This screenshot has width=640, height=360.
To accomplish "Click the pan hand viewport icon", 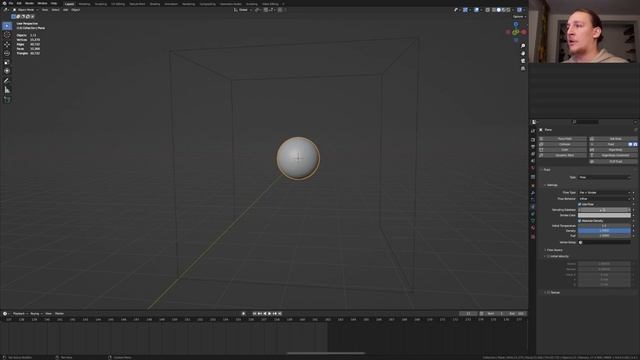I will pyautogui.click(x=523, y=53).
